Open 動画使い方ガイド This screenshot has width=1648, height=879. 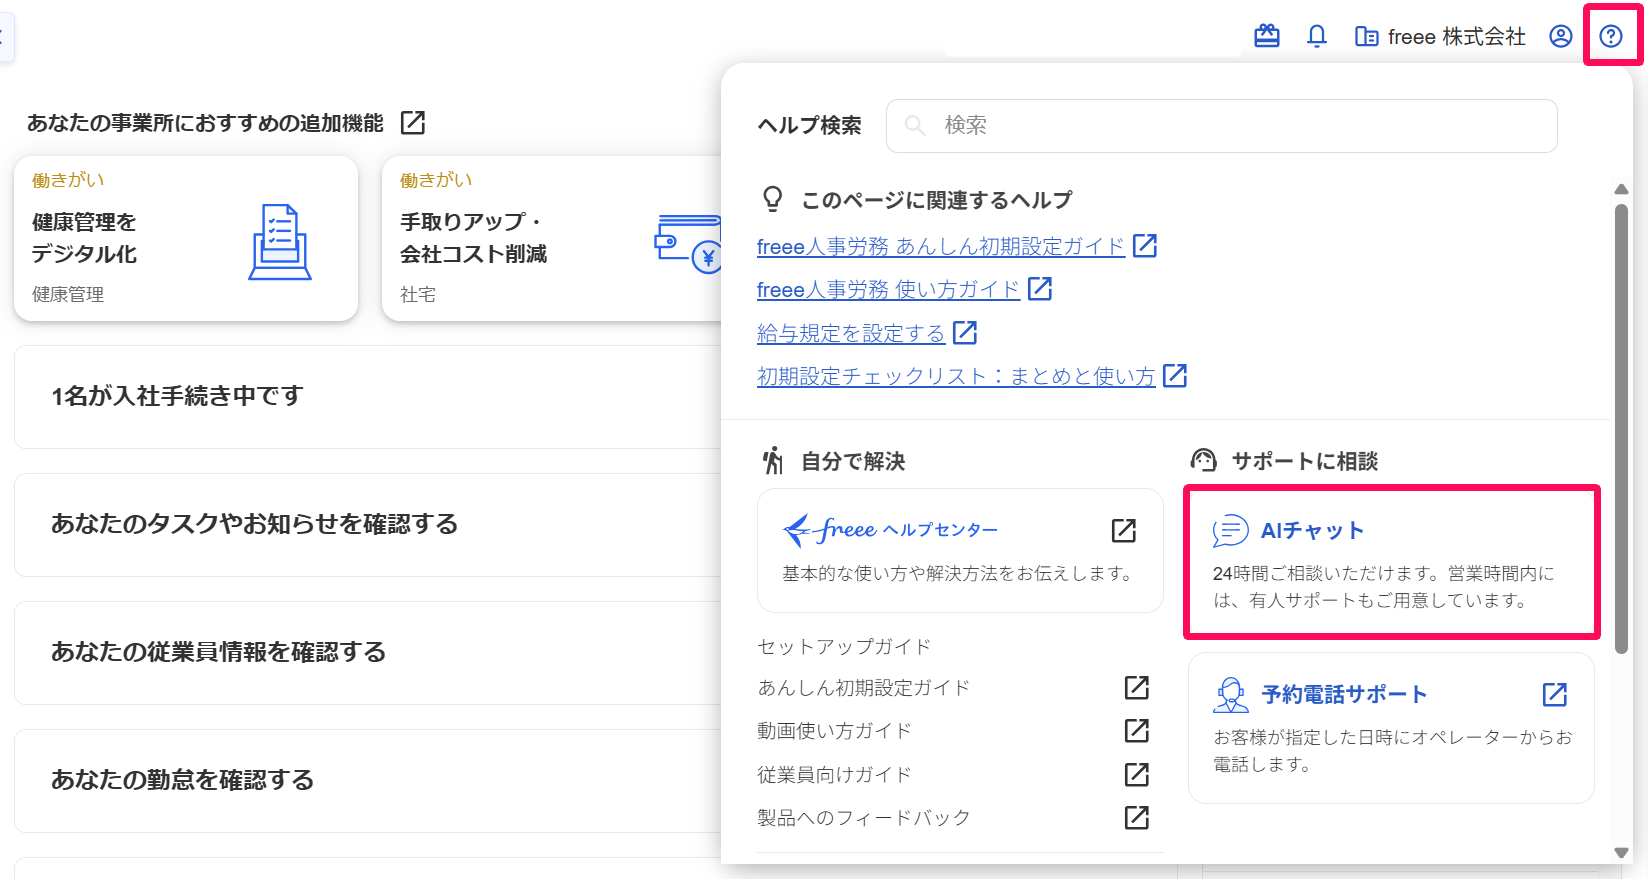[x=835, y=731]
